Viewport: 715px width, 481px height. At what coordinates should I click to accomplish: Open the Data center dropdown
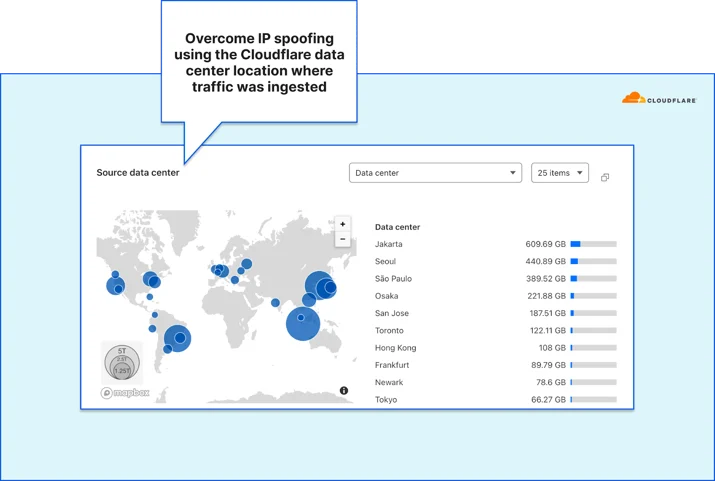(x=435, y=173)
